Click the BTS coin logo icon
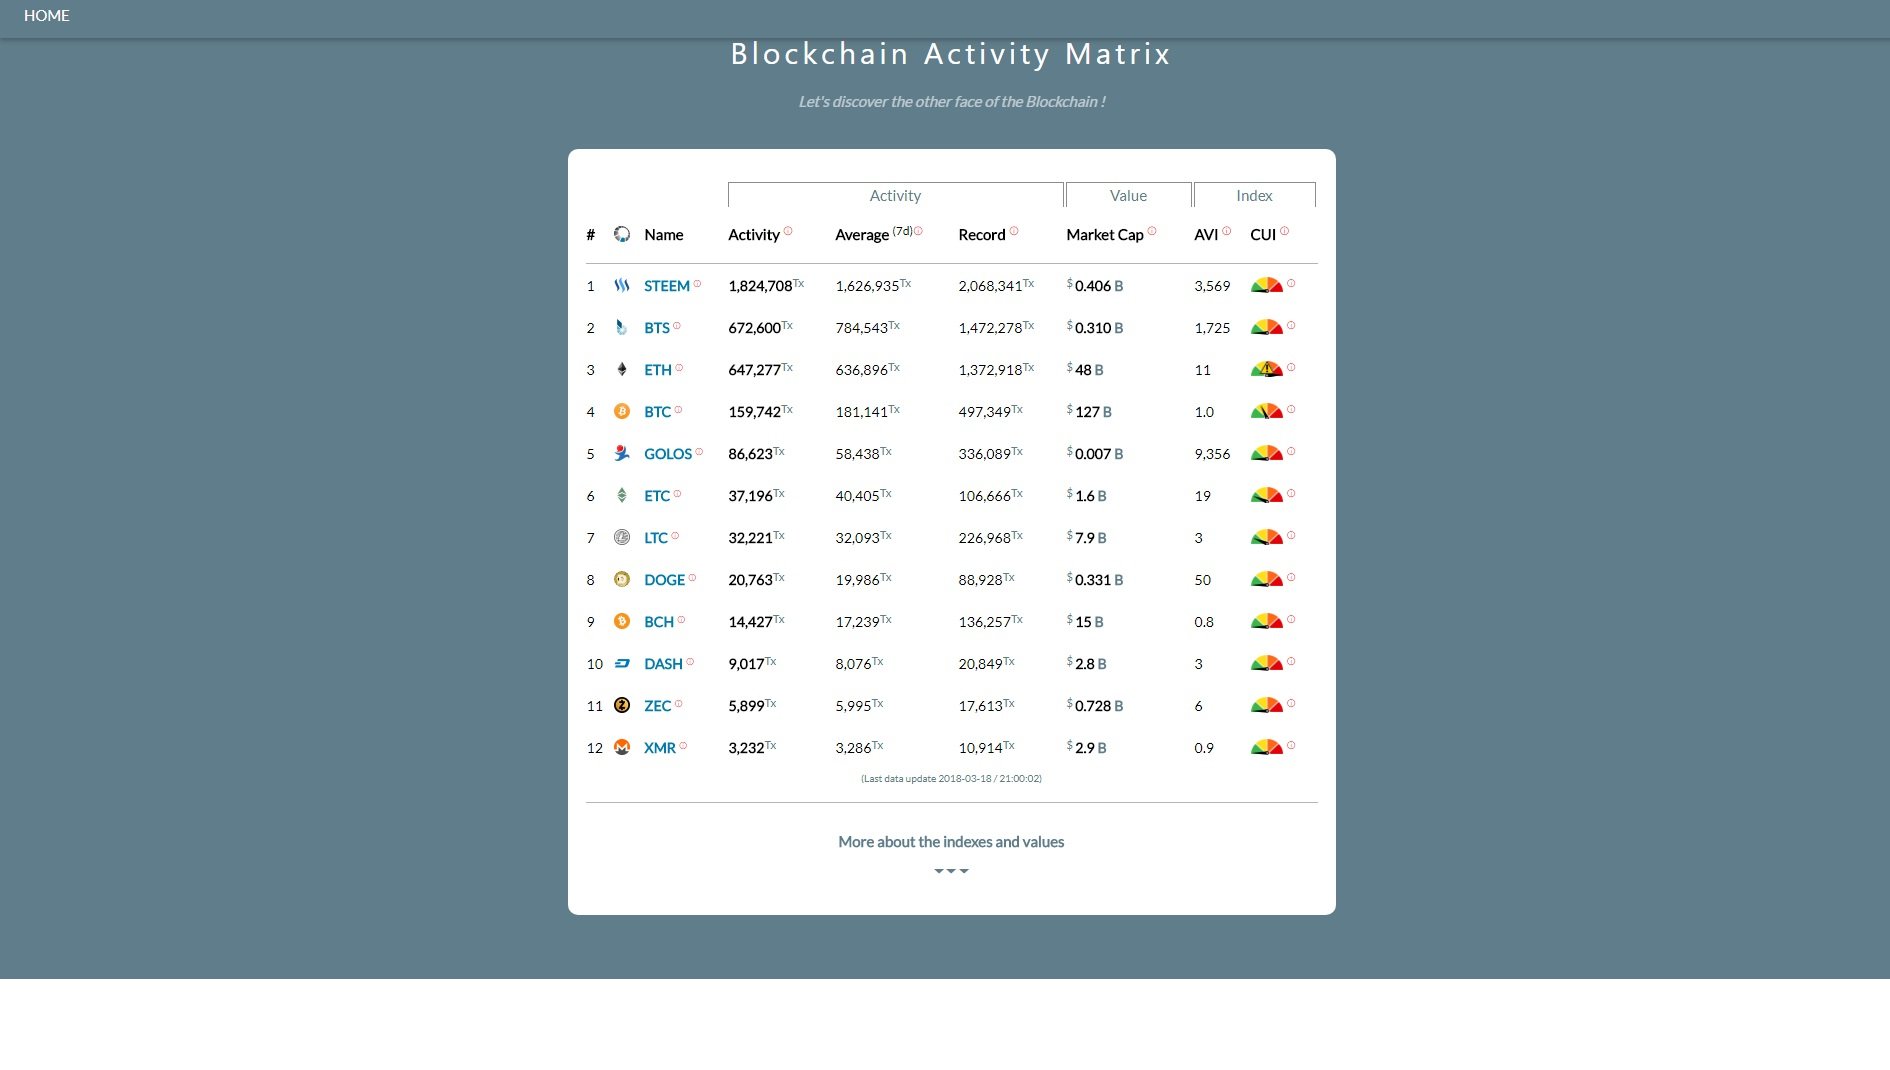The height and width of the screenshot is (1070, 1890). click(622, 327)
